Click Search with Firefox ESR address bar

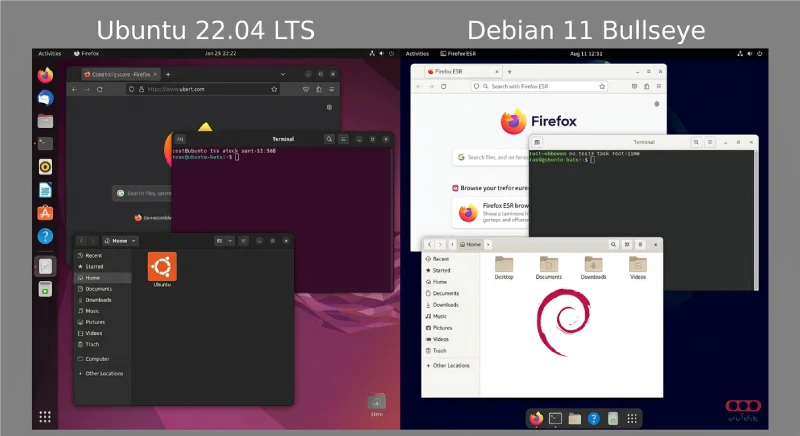[540, 87]
